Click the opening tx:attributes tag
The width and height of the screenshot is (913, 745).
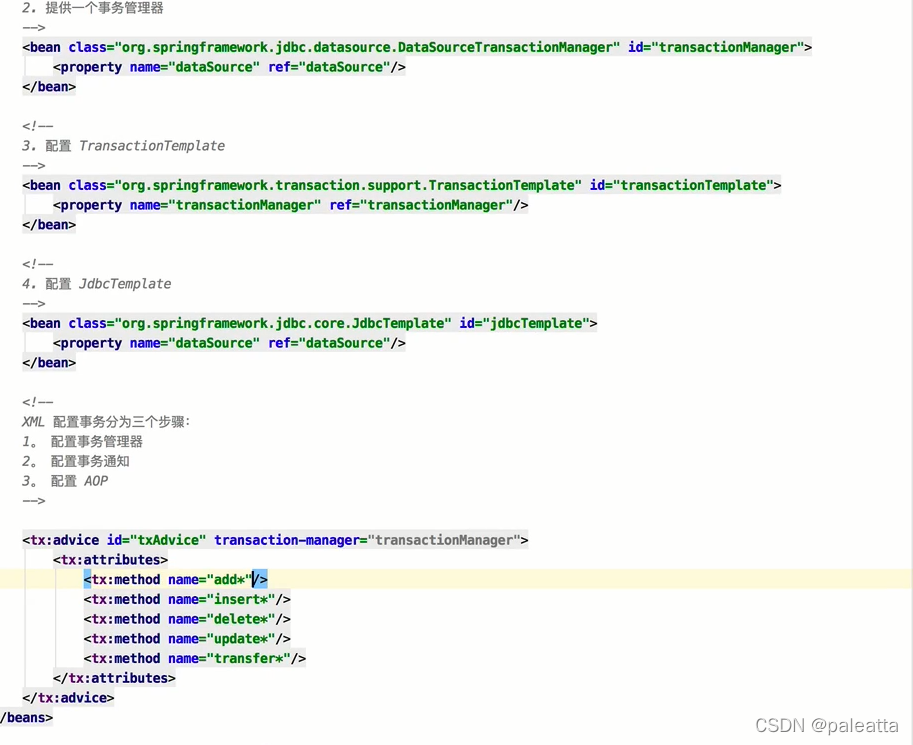pos(110,560)
